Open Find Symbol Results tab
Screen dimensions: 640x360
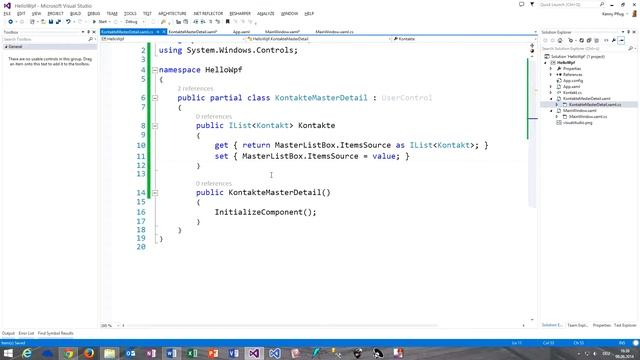pyautogui.click(x=56, y=333)
